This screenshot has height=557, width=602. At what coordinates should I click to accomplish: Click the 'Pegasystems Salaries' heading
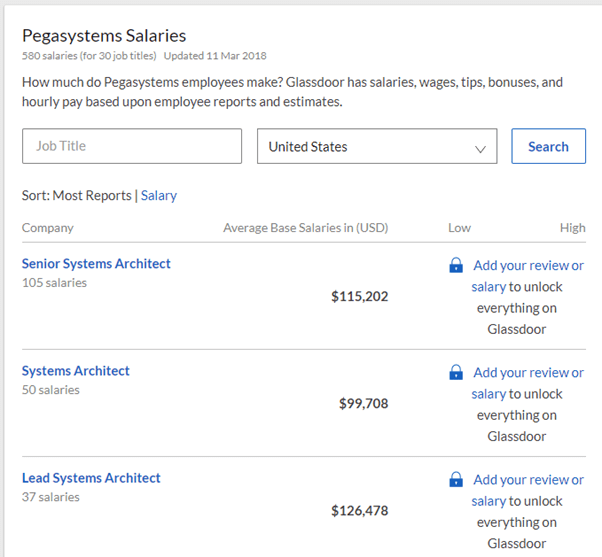[104, 36]
